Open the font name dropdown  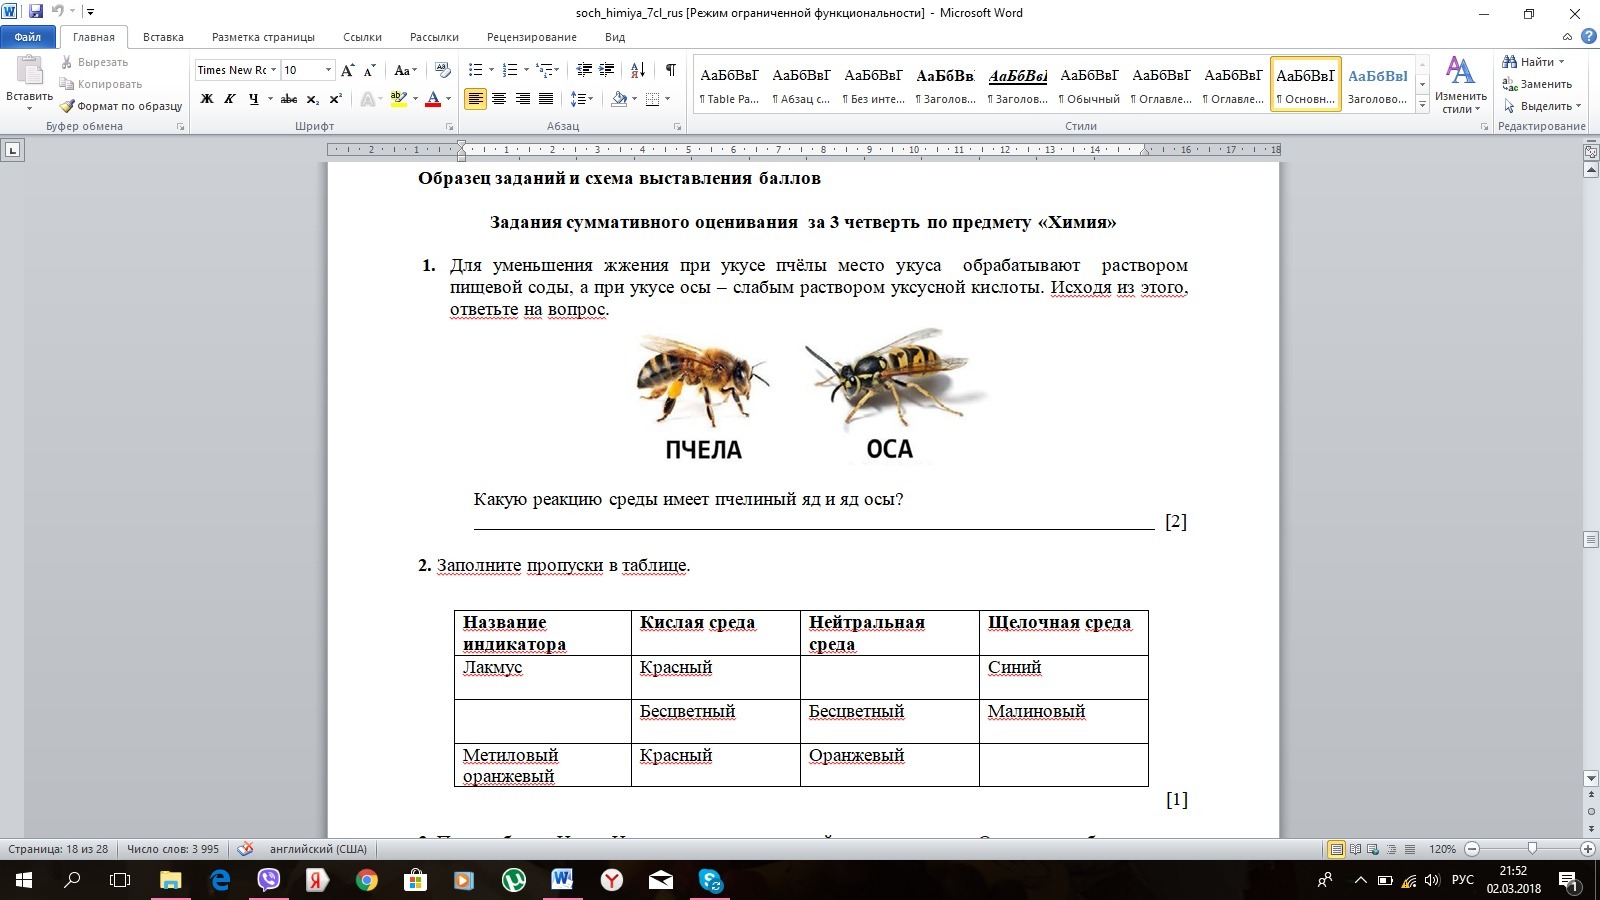coord(274,70)
